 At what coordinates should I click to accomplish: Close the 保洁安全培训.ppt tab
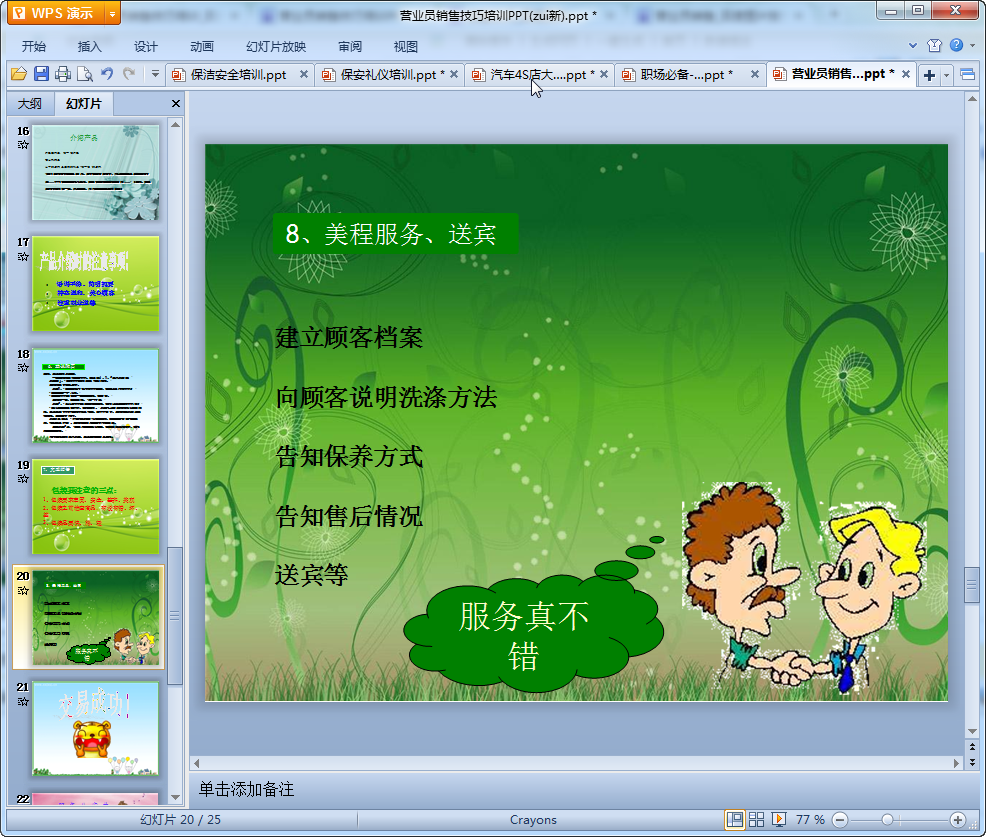[304, 74]
